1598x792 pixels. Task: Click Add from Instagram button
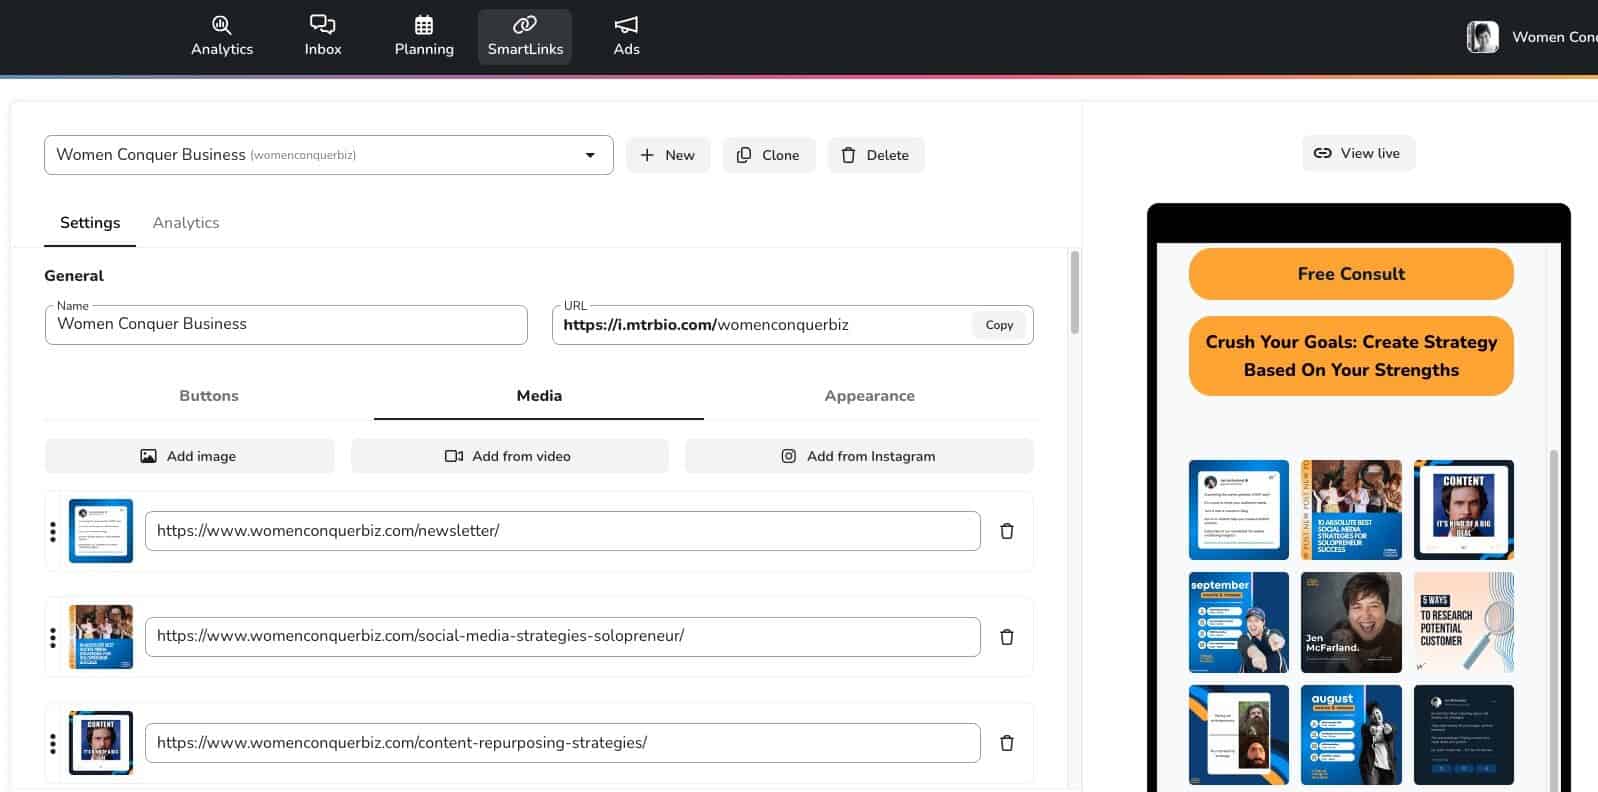859,456
